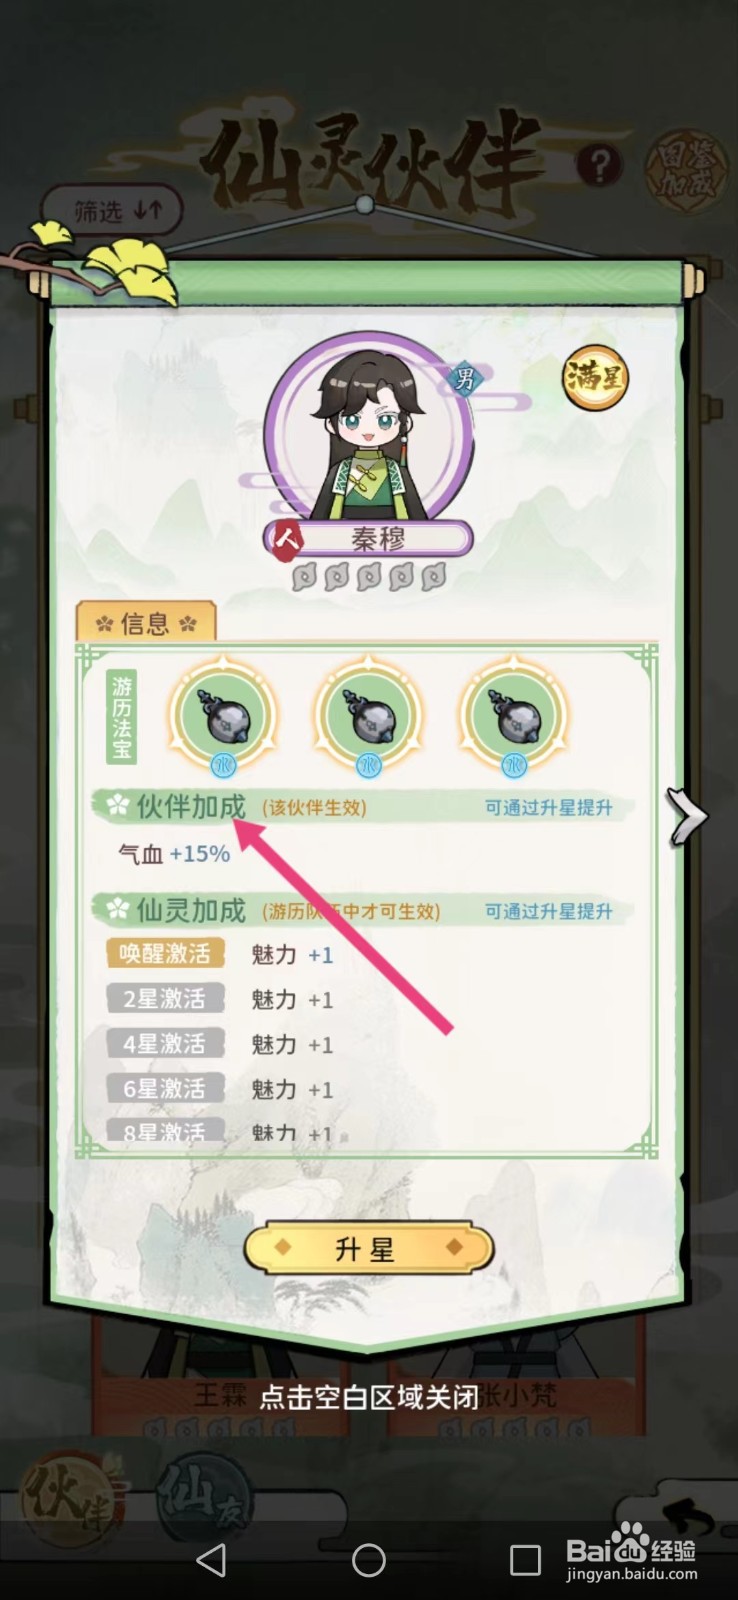Tap the 6星激活 label
Image resolution: width=738 pixels, height=1600 pixels.
click(165, 1089)
